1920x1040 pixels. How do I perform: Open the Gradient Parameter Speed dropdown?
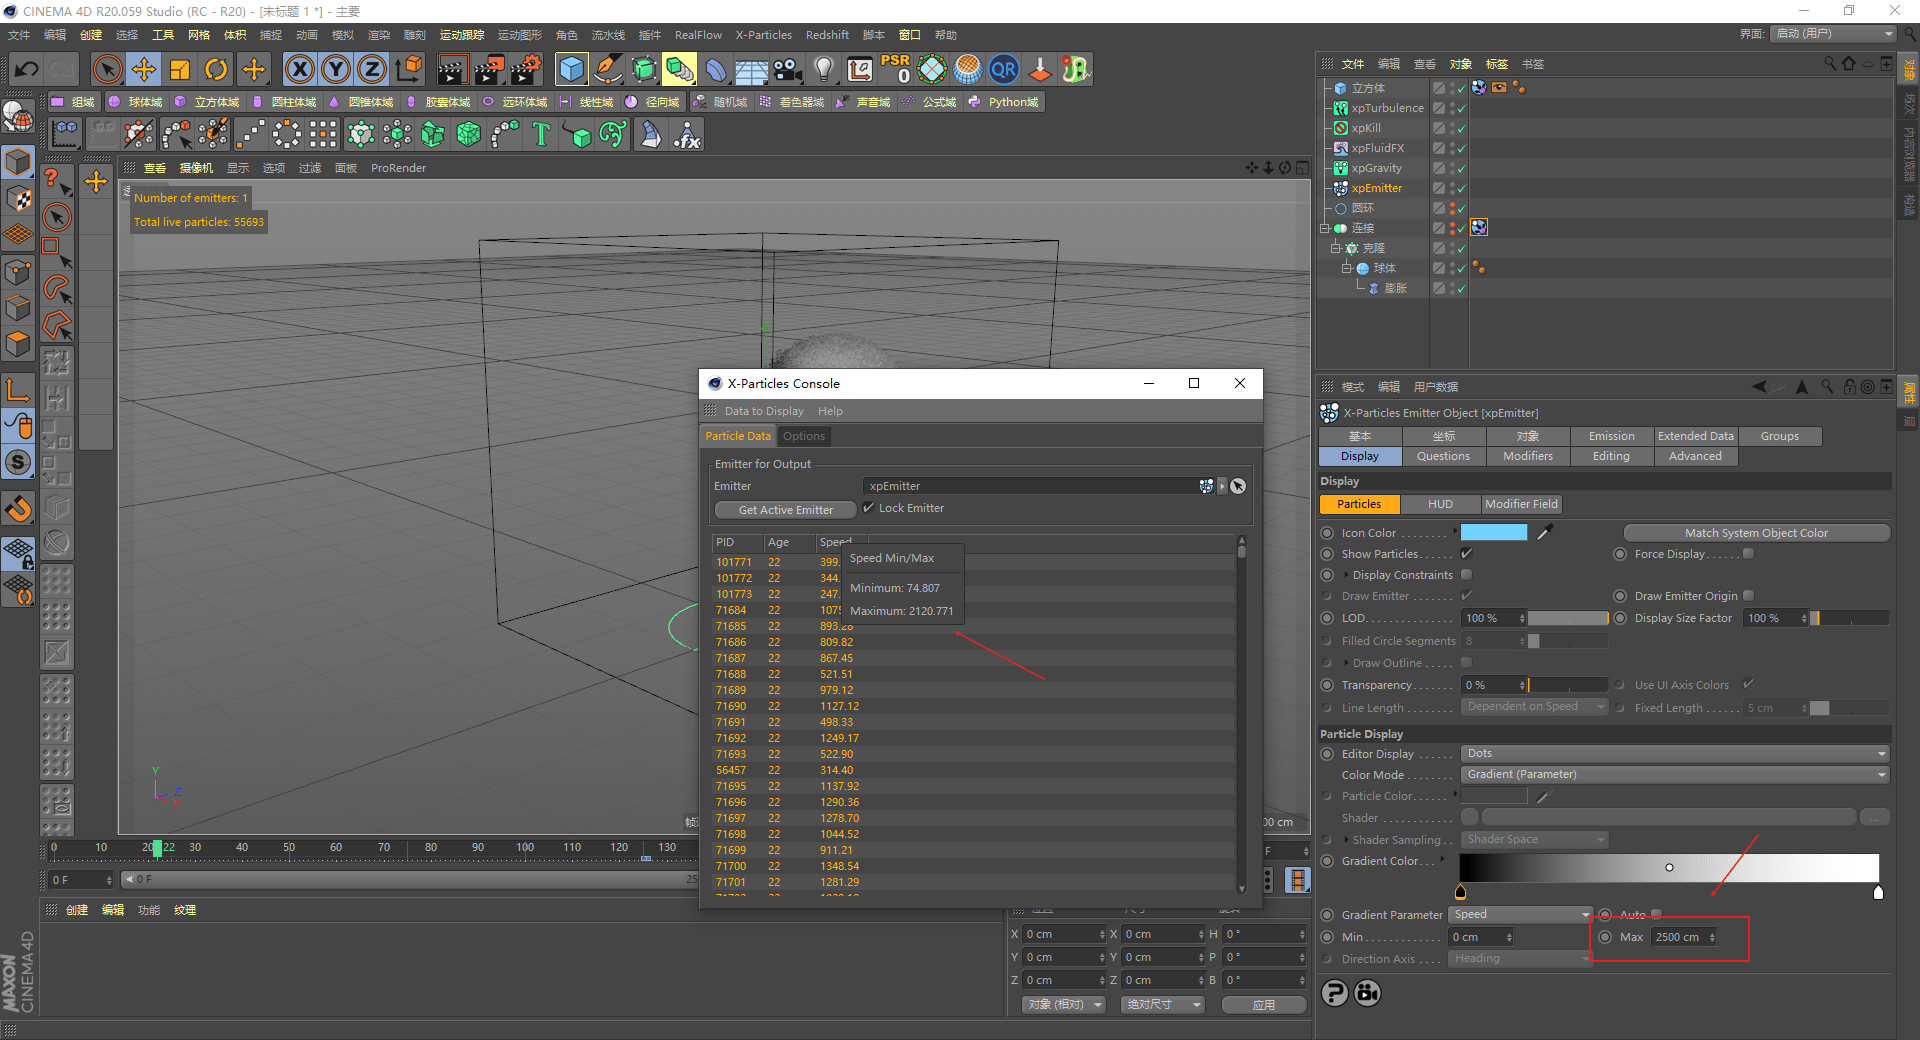click(x=1520, y=915)
